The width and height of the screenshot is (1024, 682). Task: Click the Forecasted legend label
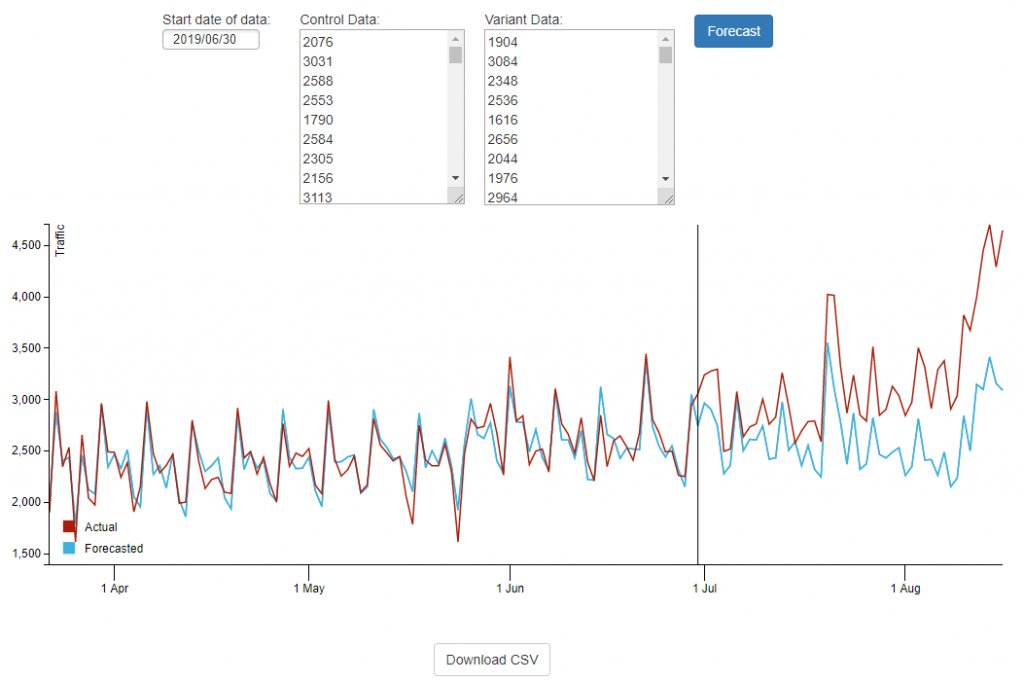pyautogui.click(x=114, y=548)
